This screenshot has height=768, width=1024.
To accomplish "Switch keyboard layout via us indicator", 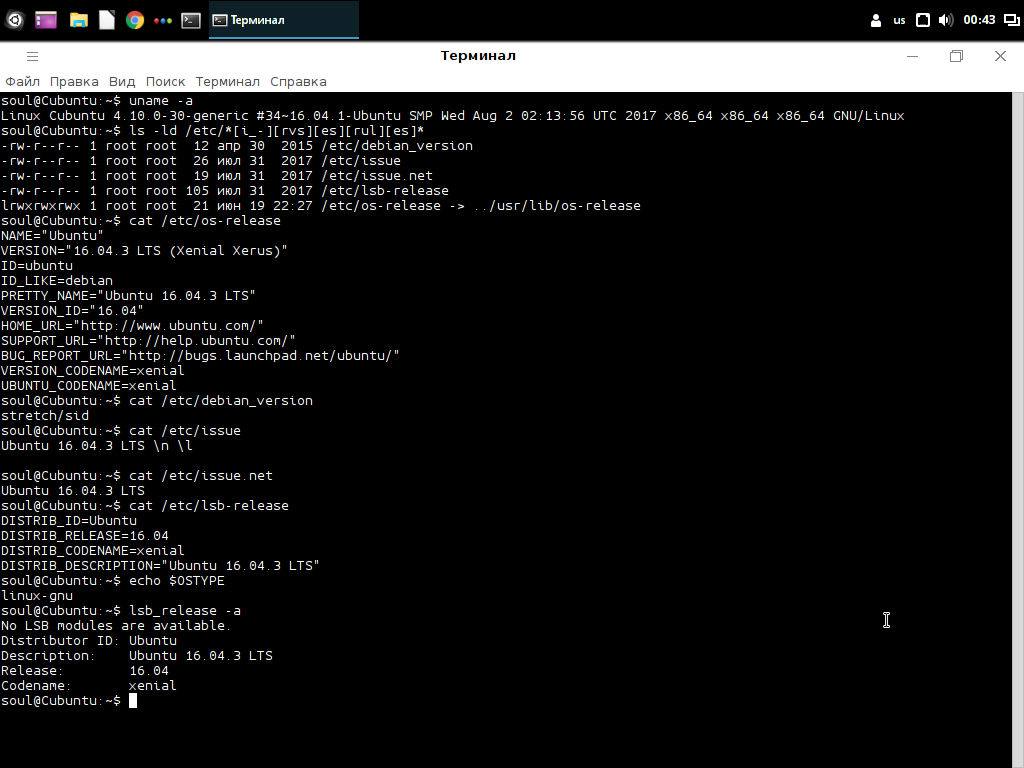I will pyautogui.click(x=899, y=20).
